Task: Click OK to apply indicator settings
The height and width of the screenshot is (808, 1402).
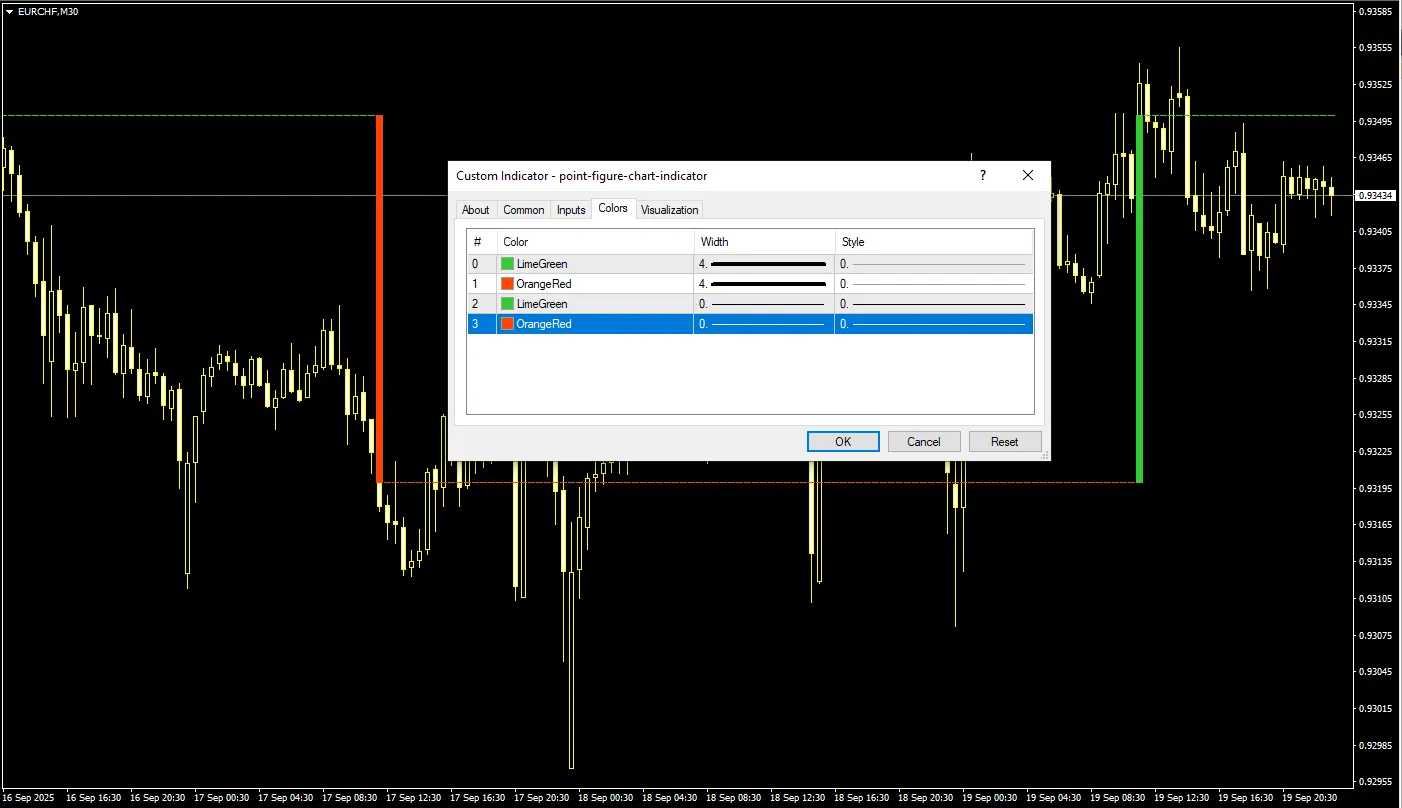Action: pyautogui.click(x=843, y=442)
